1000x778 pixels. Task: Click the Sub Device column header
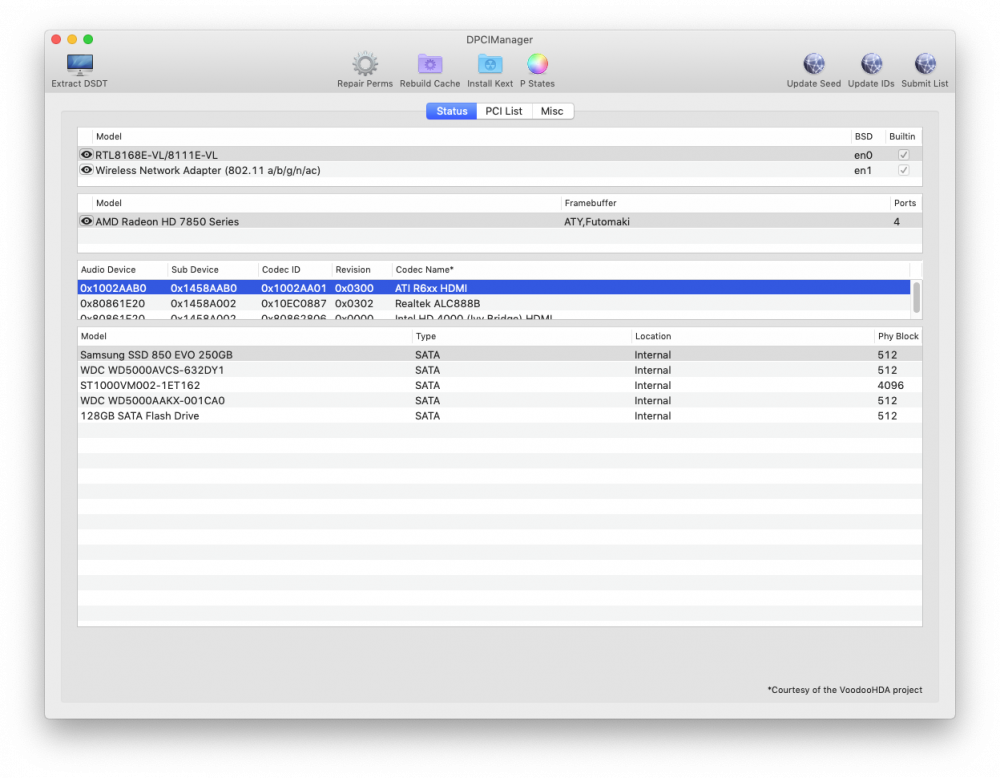(x=213, y=270)
